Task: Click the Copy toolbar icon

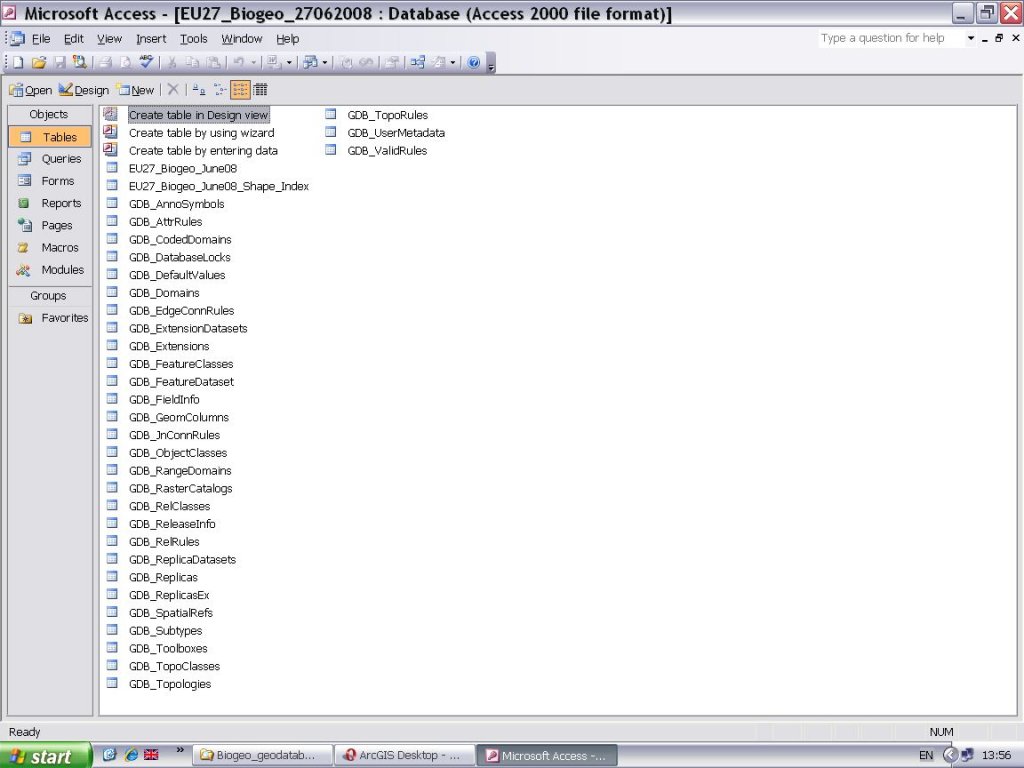Action: coord(192,62)
